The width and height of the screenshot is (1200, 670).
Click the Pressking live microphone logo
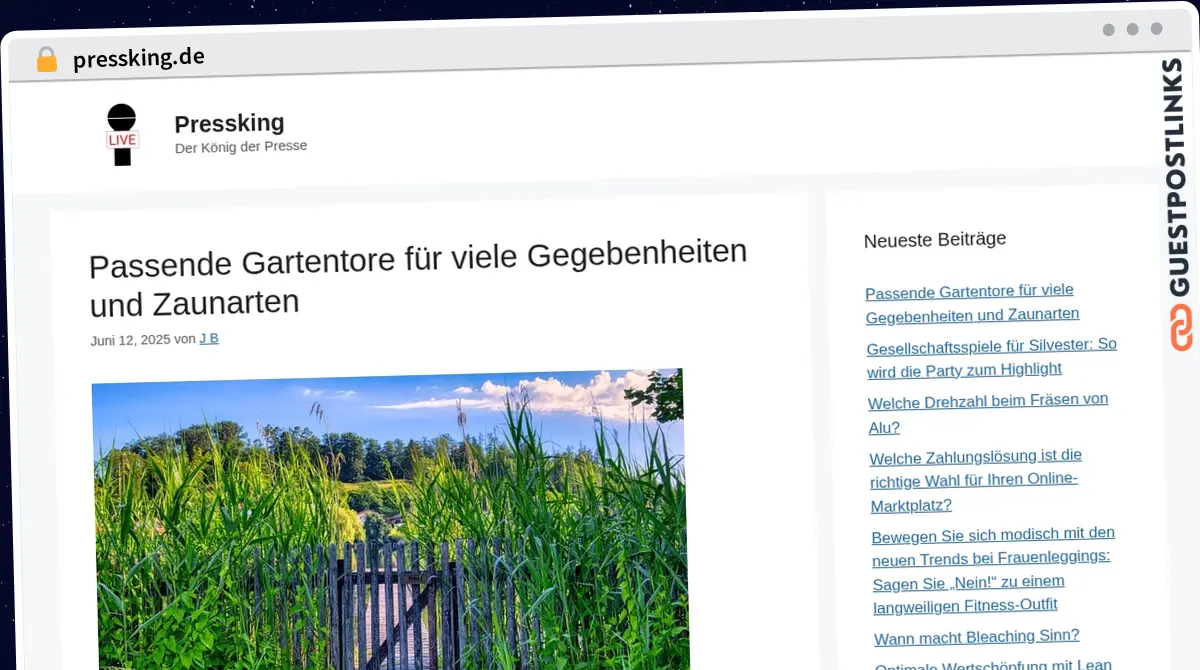[122, 135]
